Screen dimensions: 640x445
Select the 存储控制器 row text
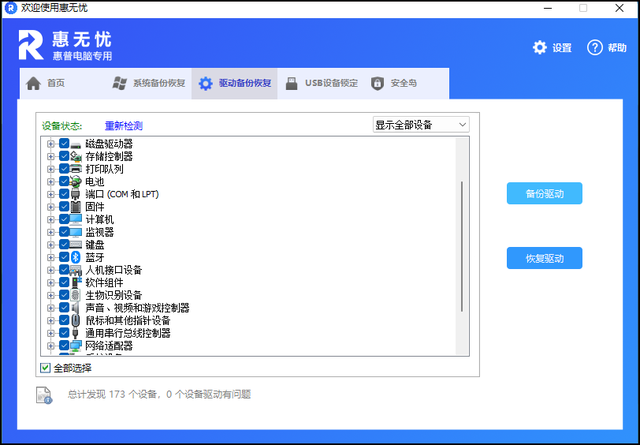coord(109,156)
